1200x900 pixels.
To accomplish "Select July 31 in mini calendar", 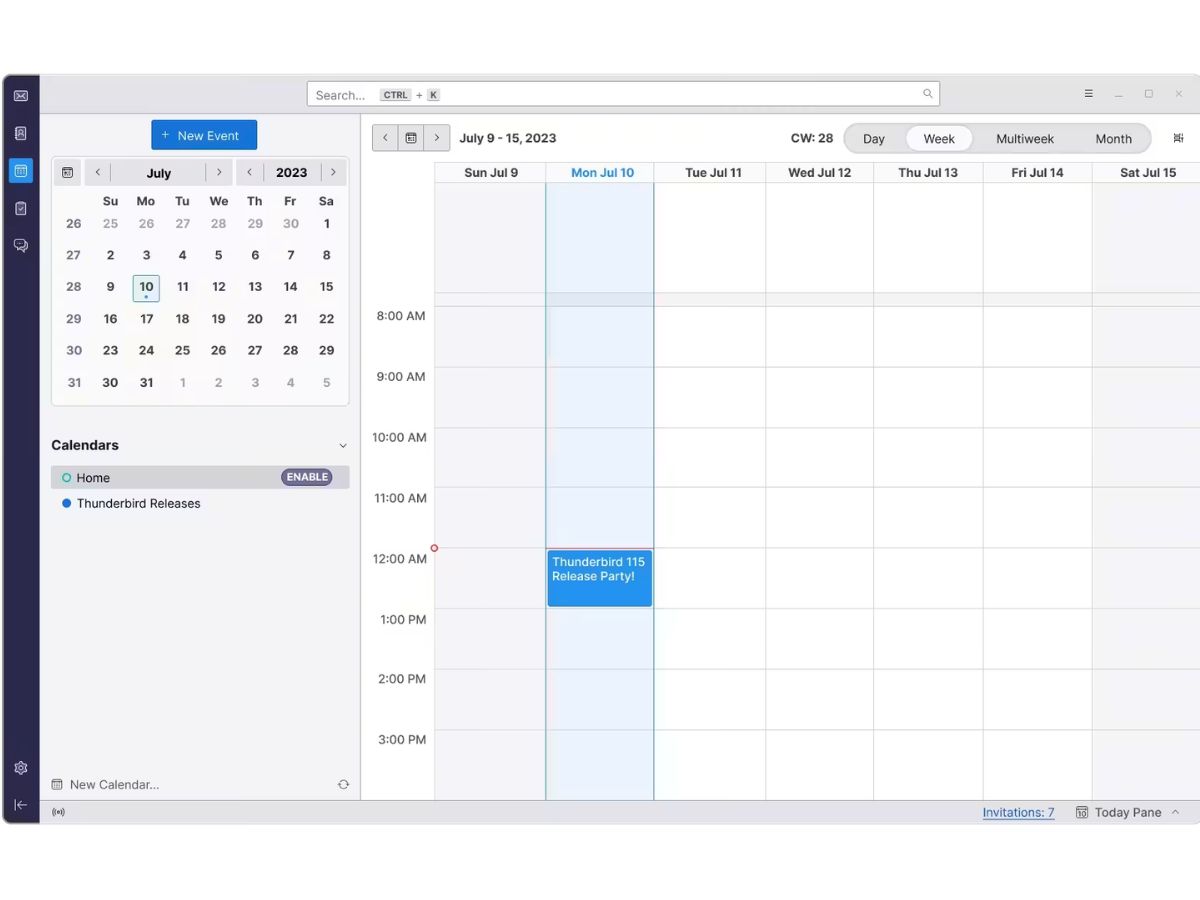I will (x=146, y=383).
